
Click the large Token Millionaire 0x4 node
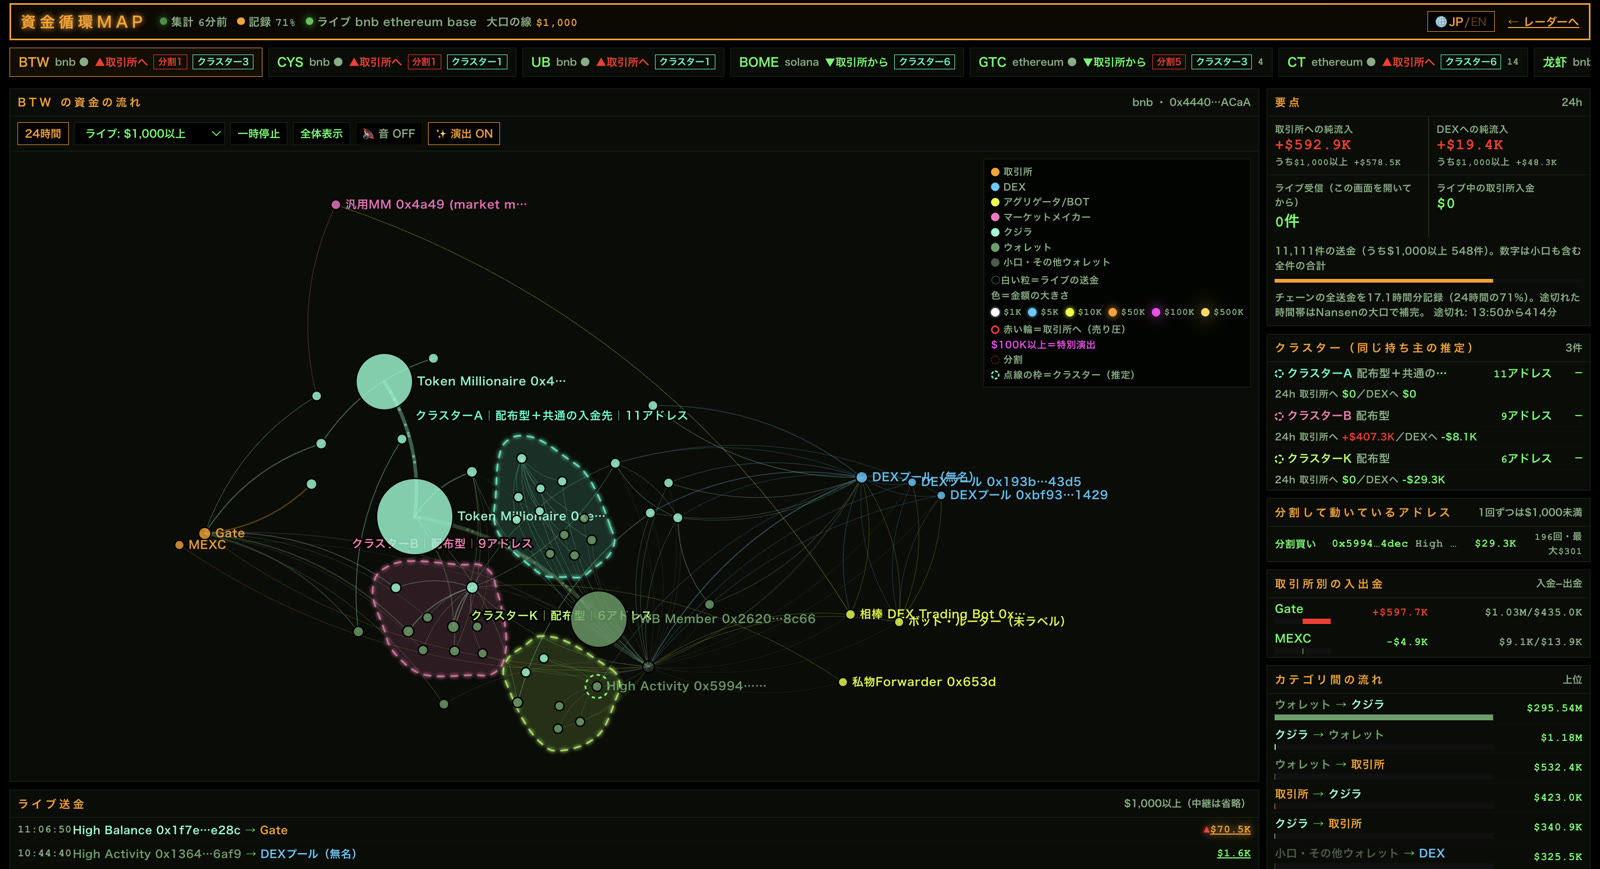coord(384,381)
